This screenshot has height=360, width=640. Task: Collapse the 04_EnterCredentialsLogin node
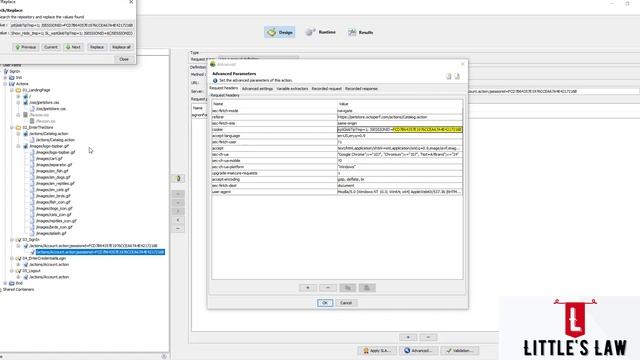tap(12, 258)
